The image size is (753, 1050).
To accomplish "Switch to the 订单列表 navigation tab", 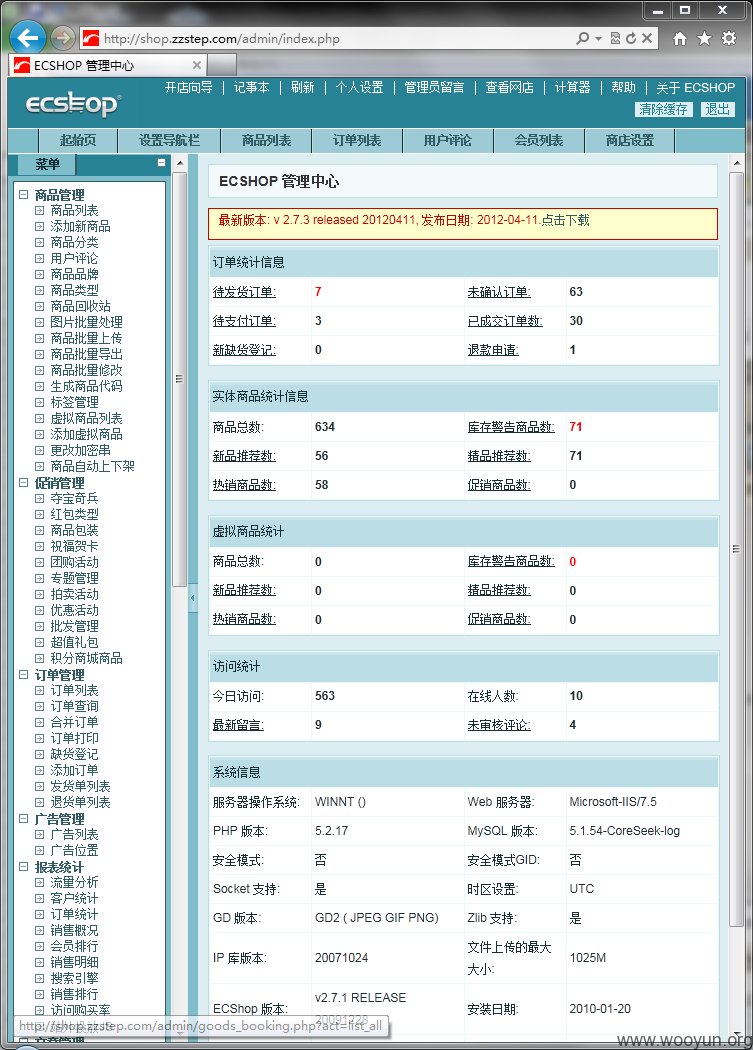I will tap(357, 141).
